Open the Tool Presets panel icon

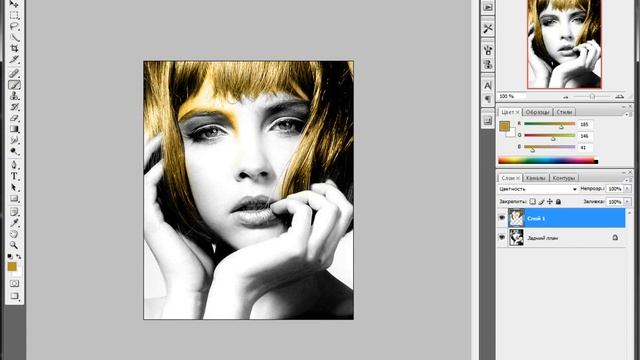(488, 29)
